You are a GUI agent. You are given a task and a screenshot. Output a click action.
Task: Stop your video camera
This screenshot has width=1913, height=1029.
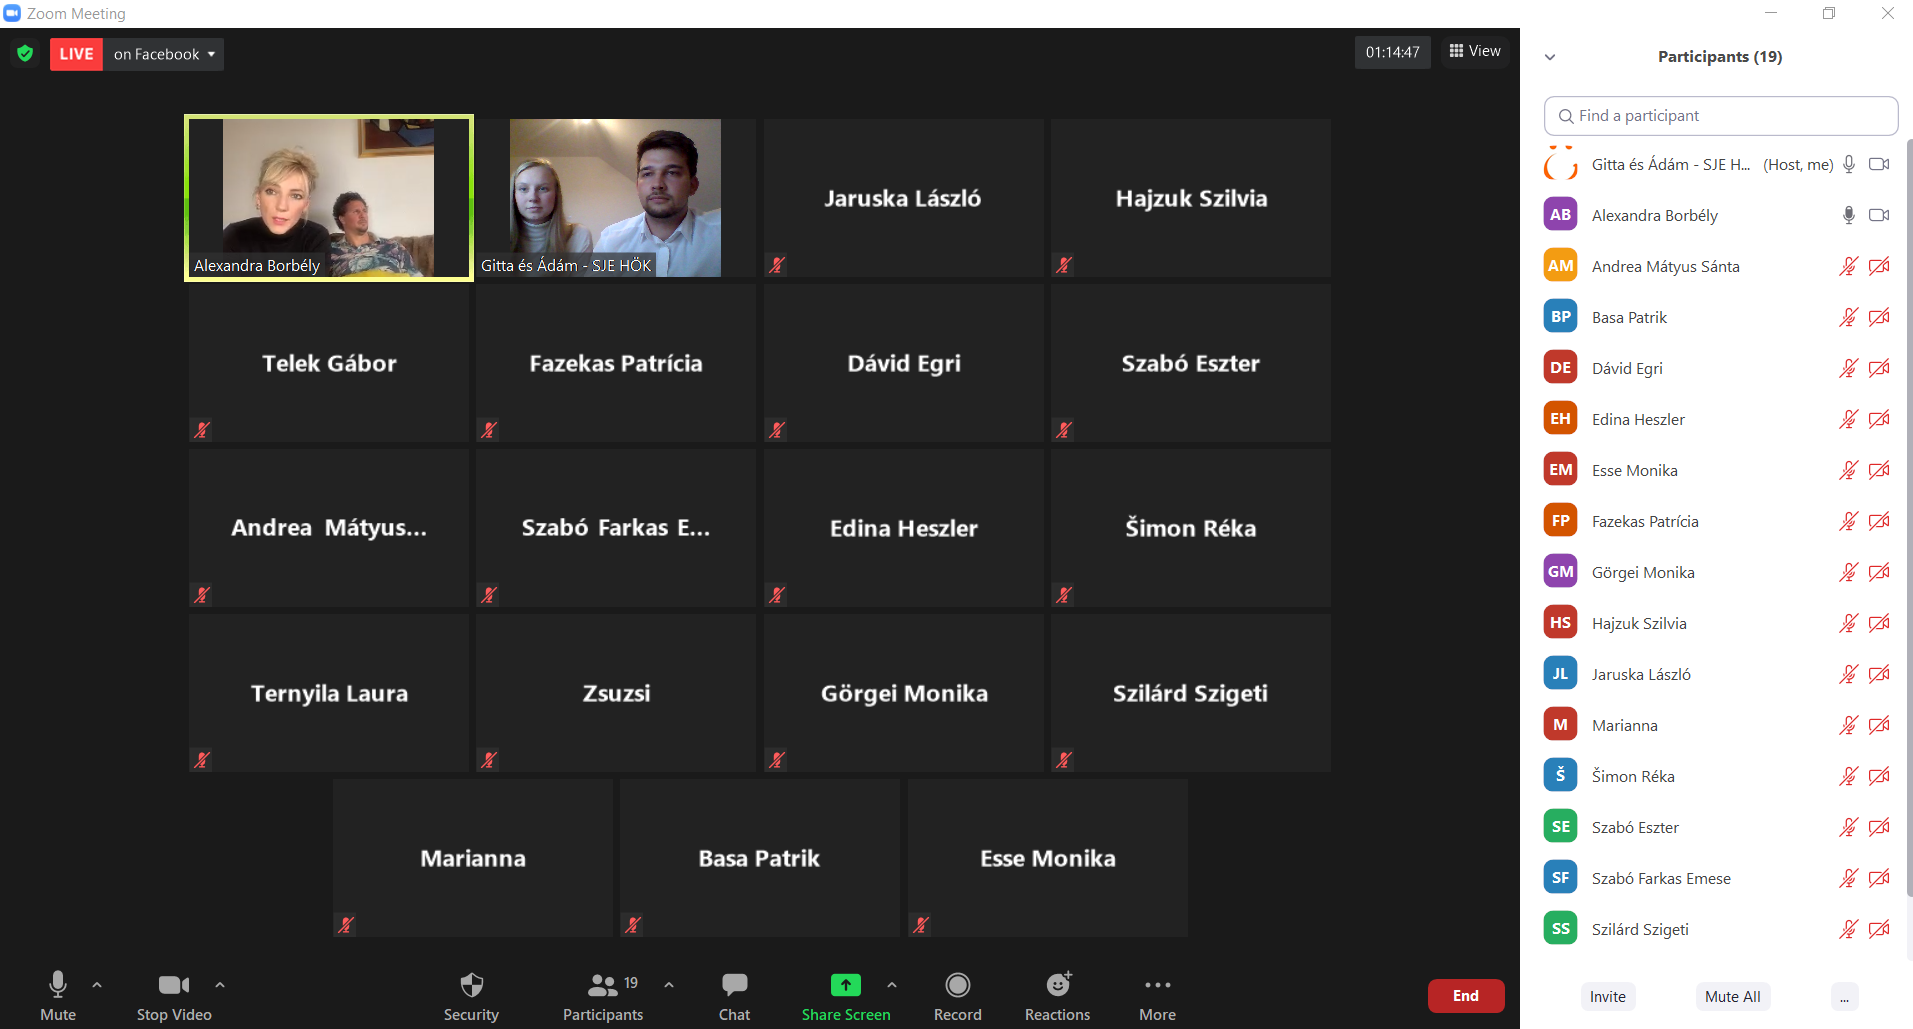(x=174, y=996)
